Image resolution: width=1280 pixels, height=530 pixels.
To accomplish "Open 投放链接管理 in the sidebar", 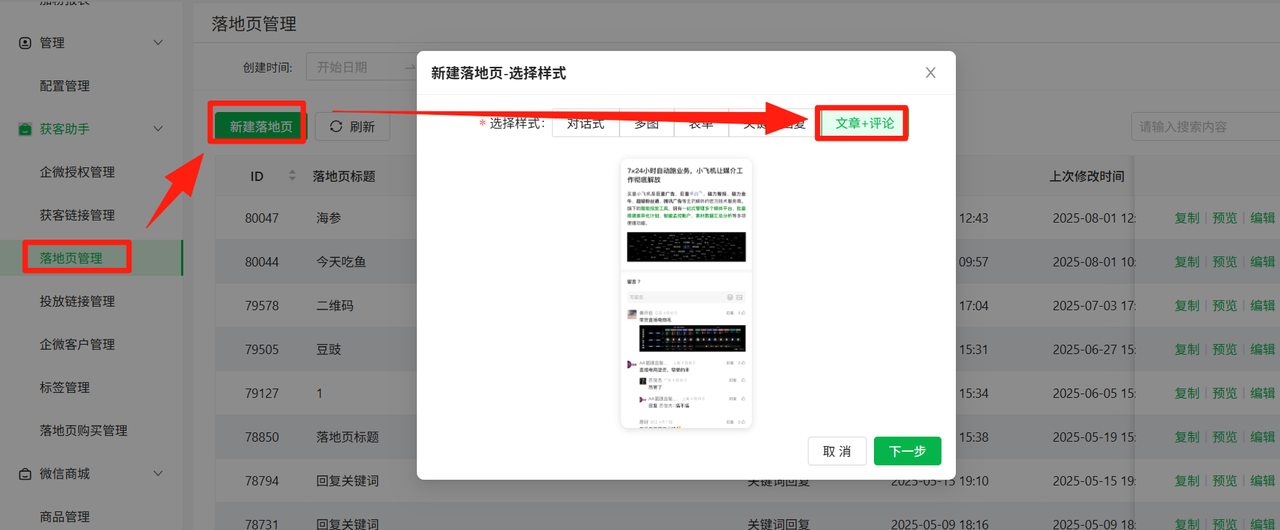I will [77, 301].
